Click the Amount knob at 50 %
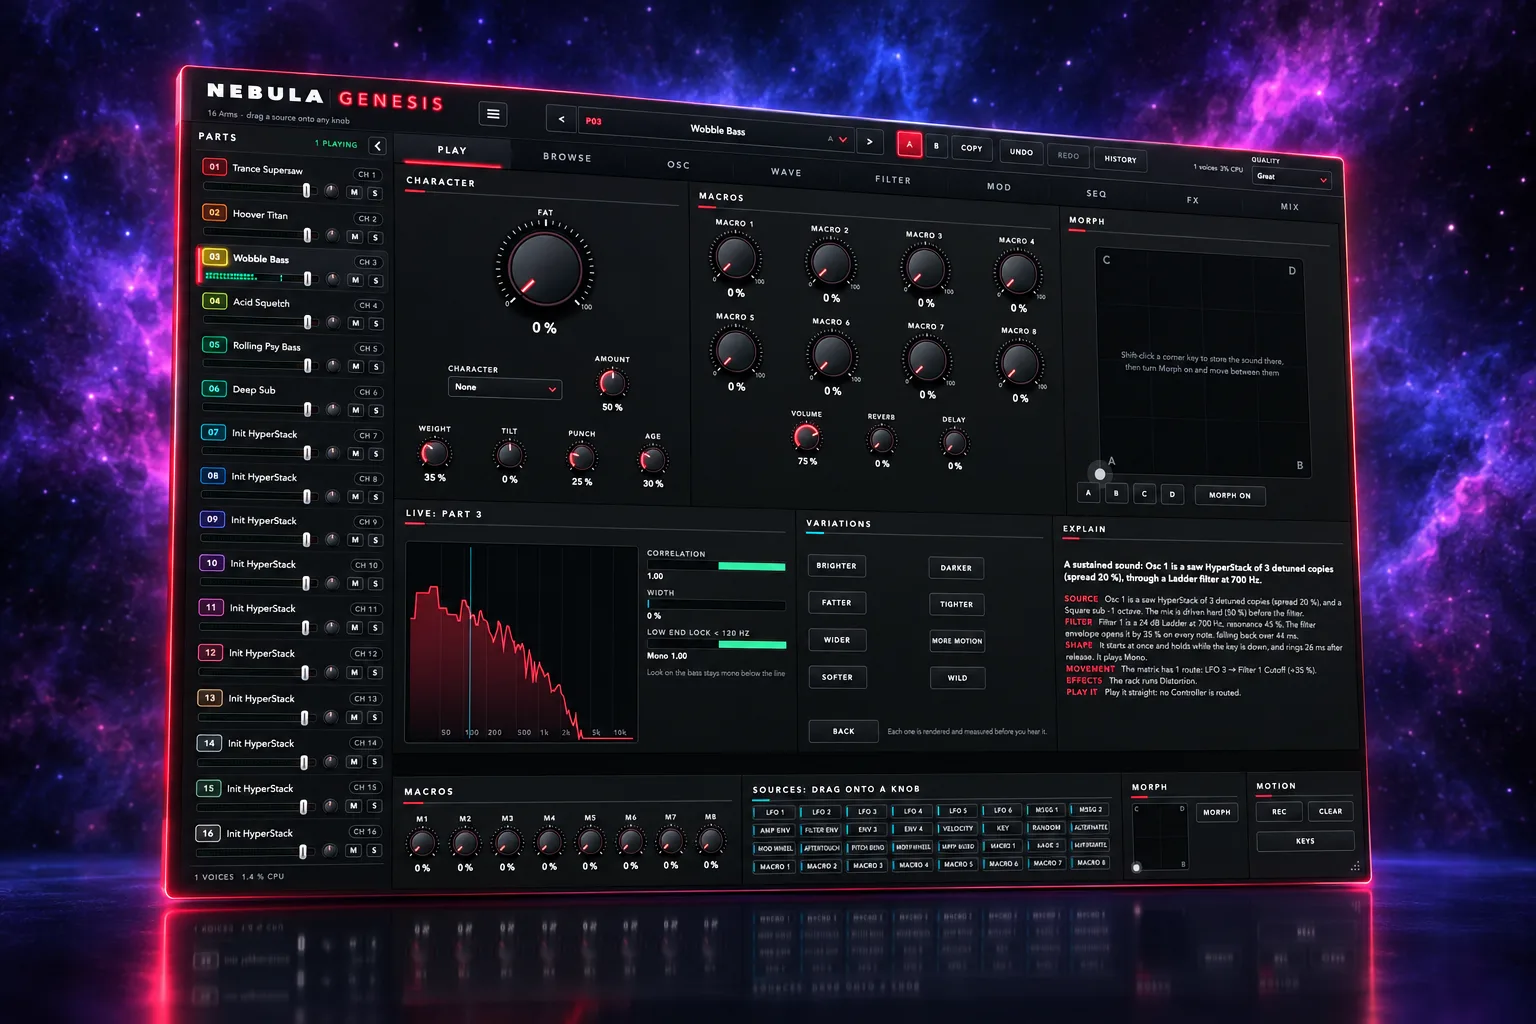Viewport: 1536px width, 1024px height. click(612, 382)
